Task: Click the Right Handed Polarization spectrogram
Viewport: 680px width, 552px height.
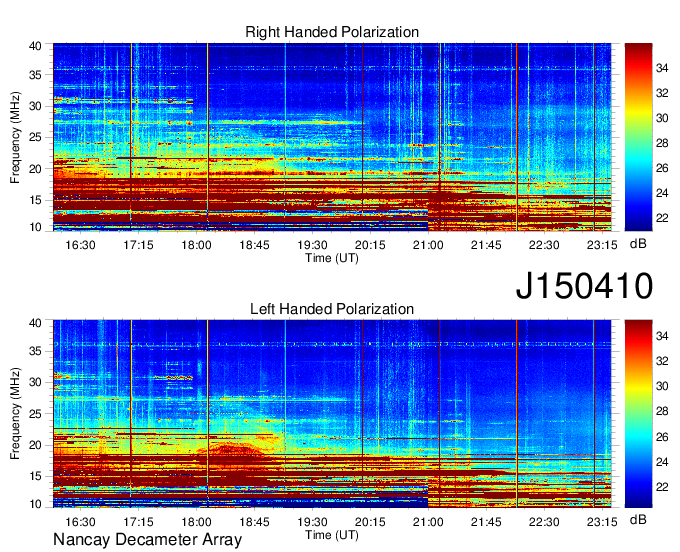Action: coord(332,137)
